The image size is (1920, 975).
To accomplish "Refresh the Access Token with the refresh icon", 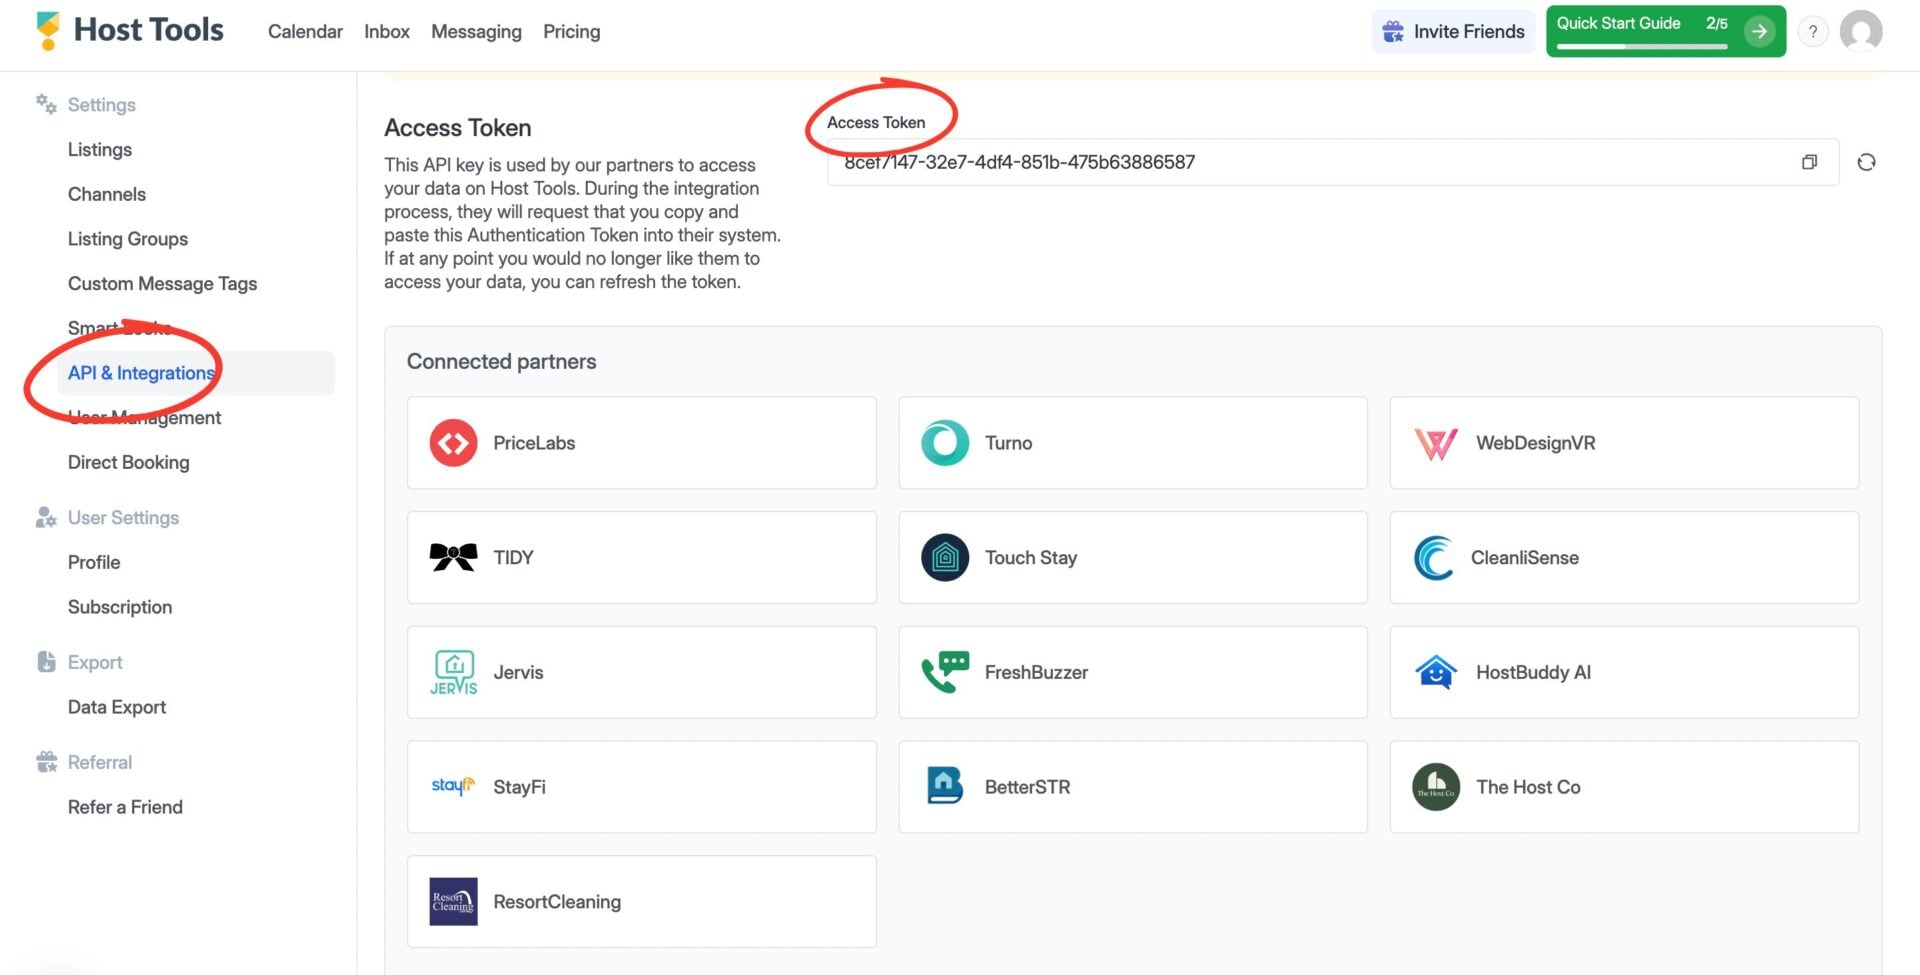I will coord(1866,161).
